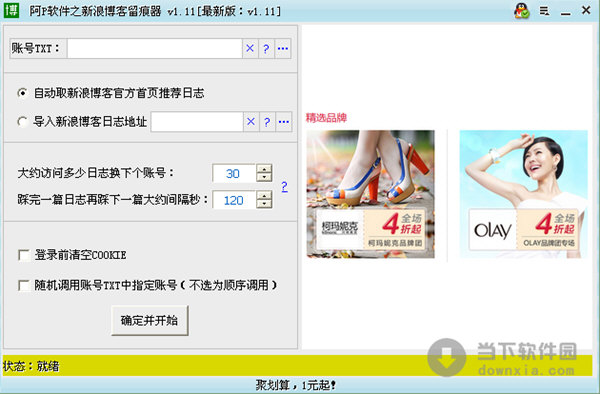Screen dimensions: 600x394
Task: Open the 柯玛妮克 shoes ad thumbnail
Action: (x=370, y=194)
